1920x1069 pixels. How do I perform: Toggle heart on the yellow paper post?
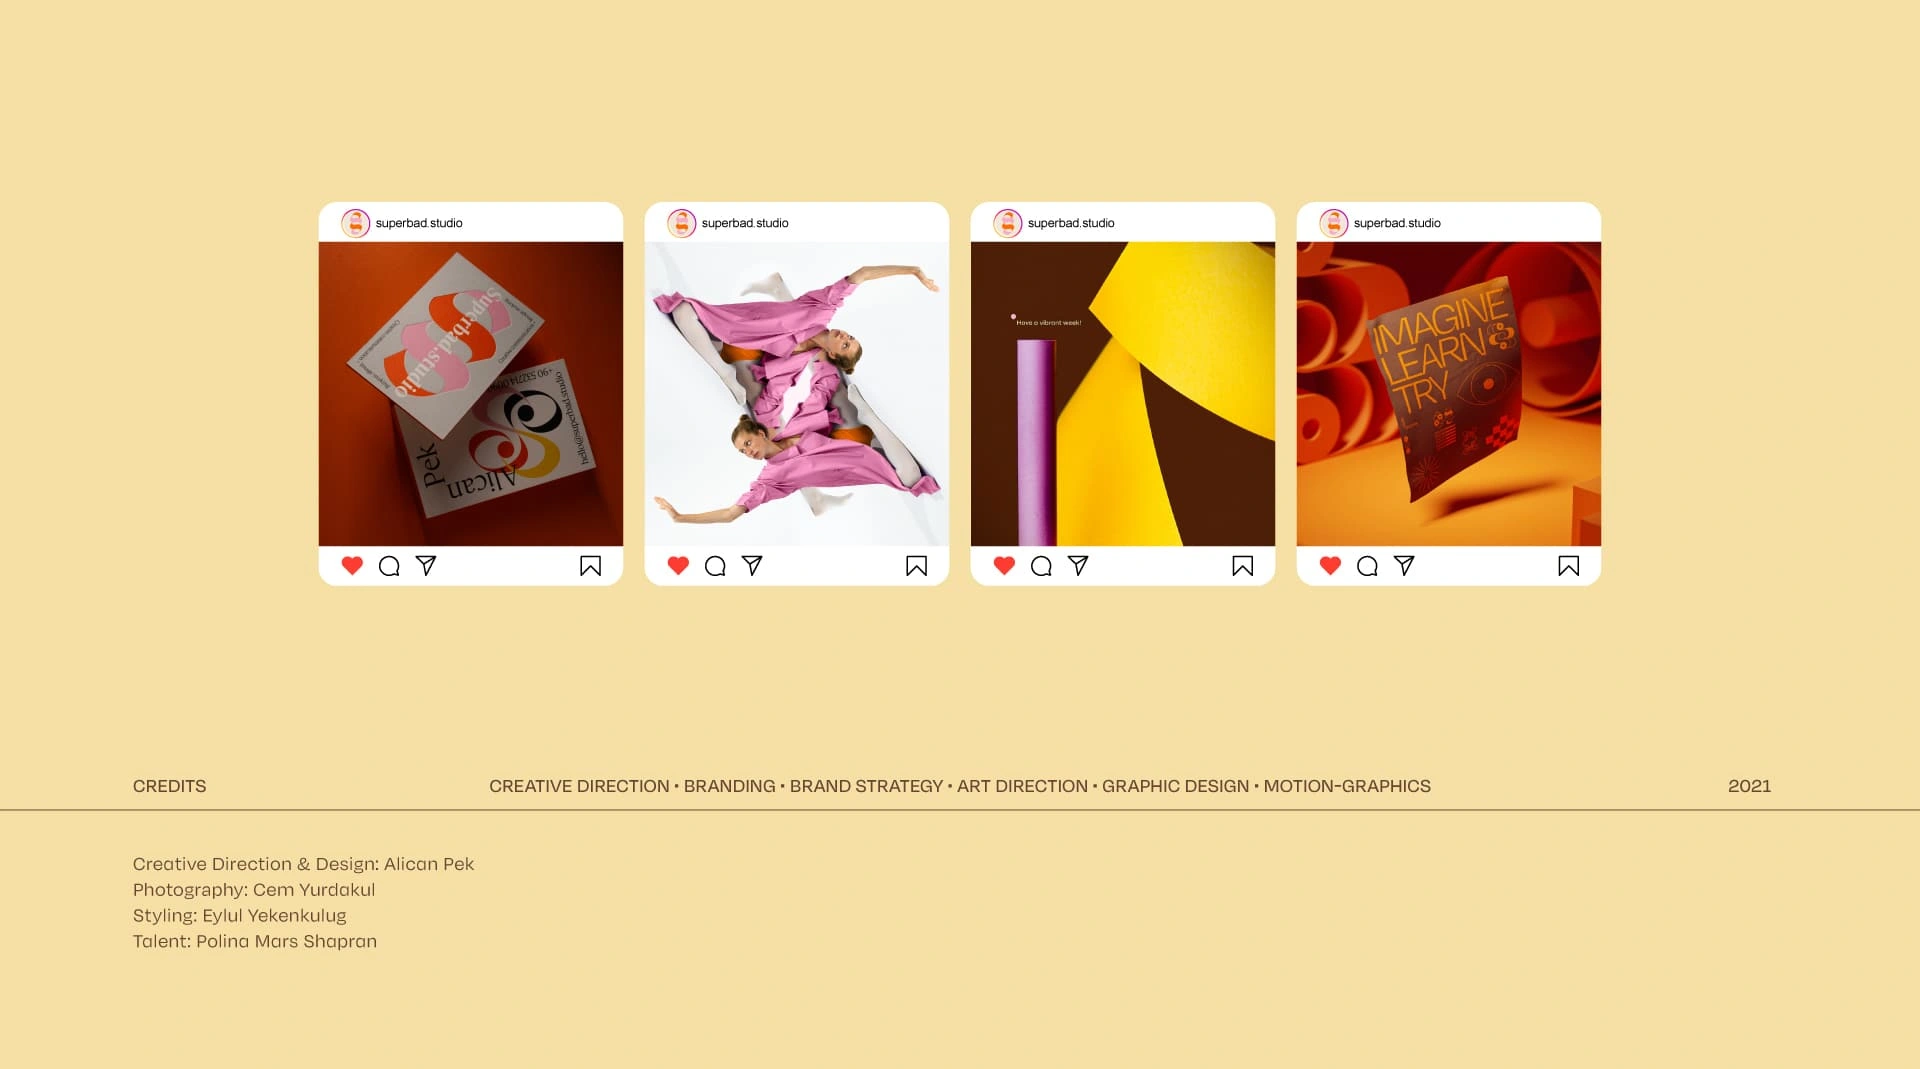[x=1004, y=566]
